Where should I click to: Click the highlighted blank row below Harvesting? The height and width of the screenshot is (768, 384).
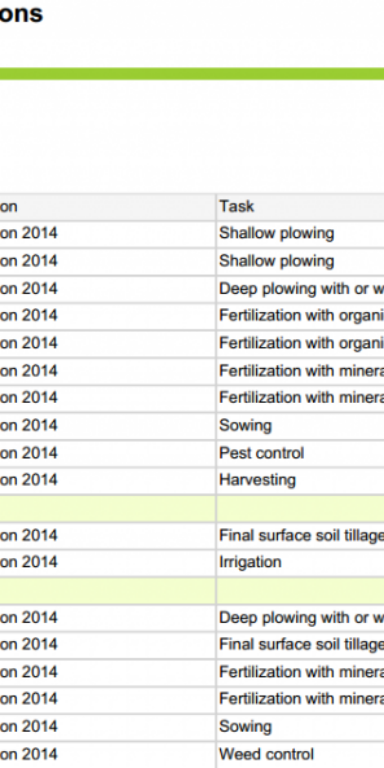[x=192, y=508]
